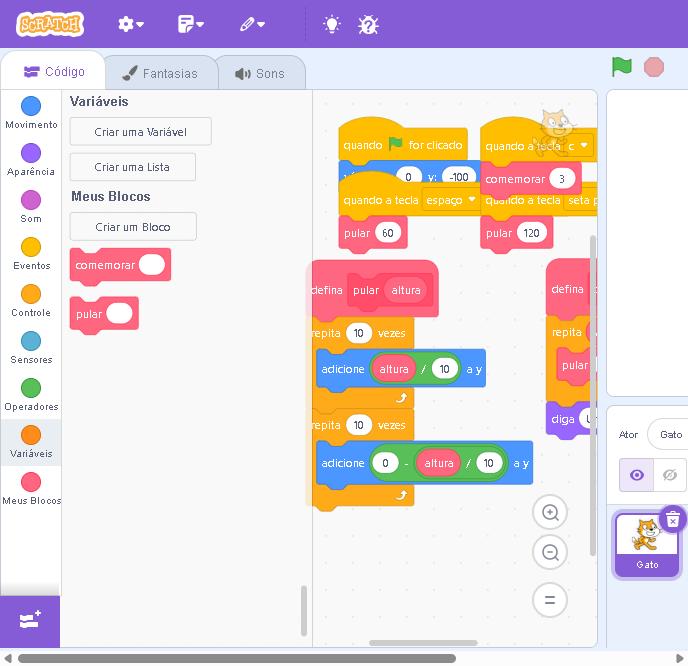This screenshot has width=688, height=666.
Task: Click the value 3 in comemorar block
Action: (x=562, y=179)
